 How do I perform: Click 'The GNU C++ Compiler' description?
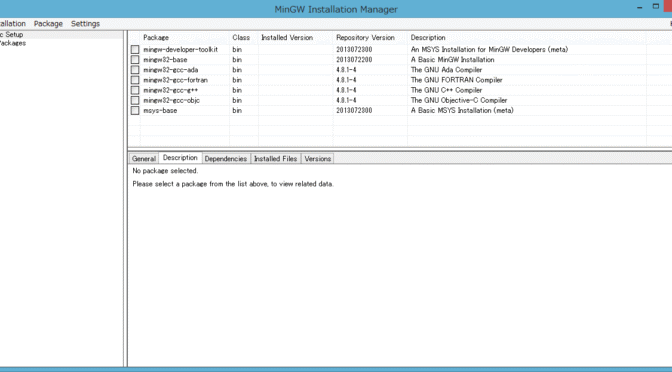[446, 90]
